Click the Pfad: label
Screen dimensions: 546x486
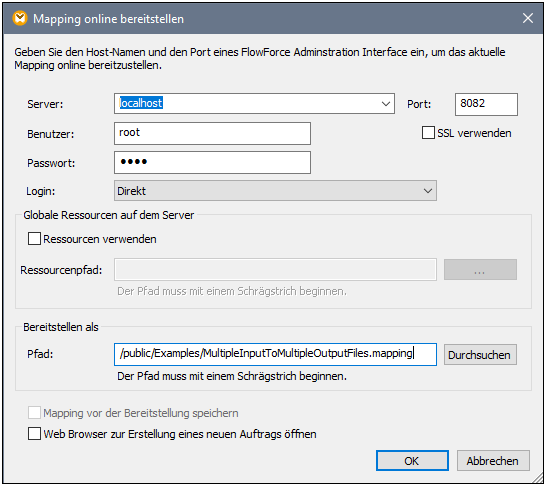point(40,354)
